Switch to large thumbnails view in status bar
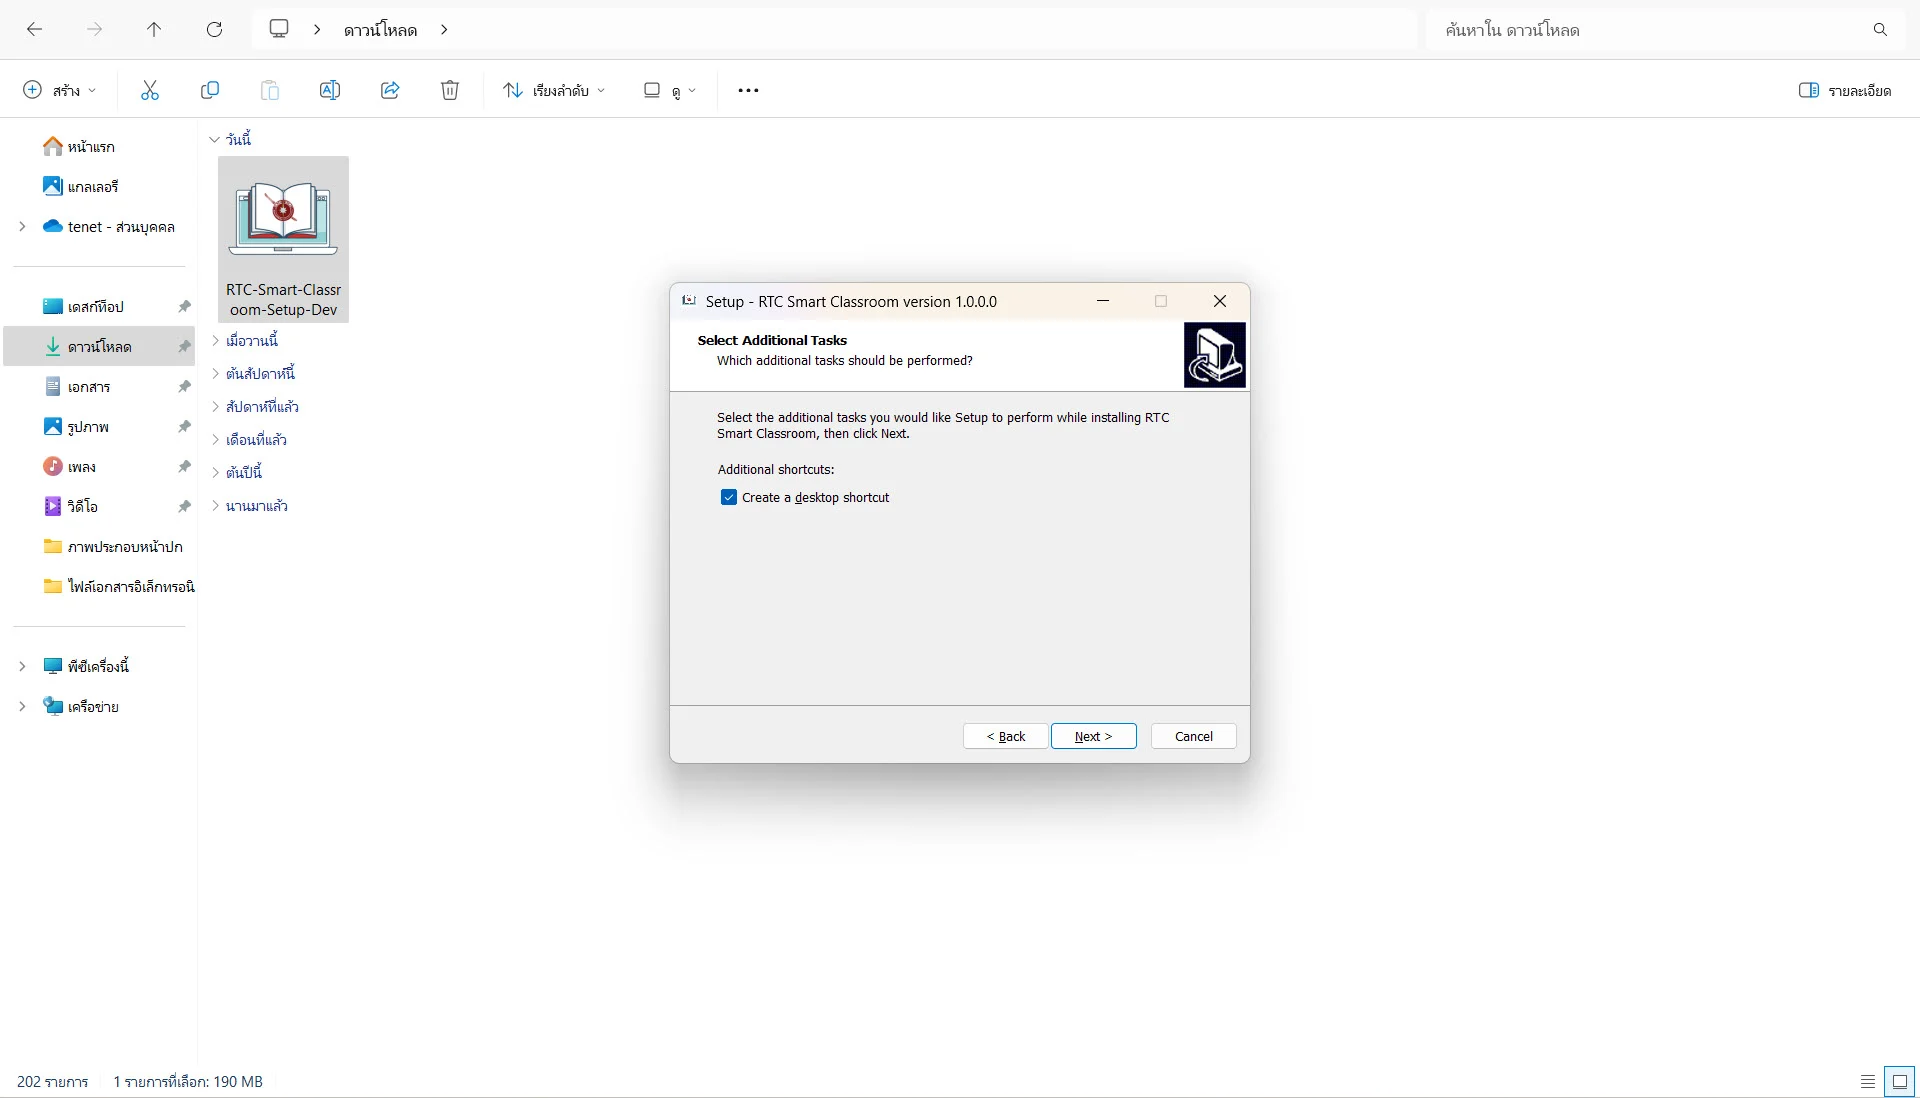The image size is (1920, 1098). tap(1899, 1081)
